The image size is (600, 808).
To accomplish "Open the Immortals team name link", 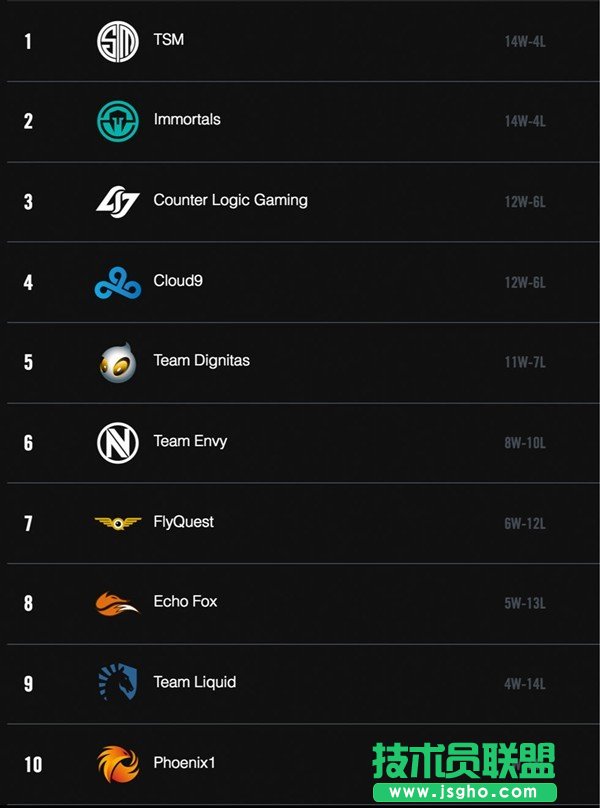I will (187, 120).
